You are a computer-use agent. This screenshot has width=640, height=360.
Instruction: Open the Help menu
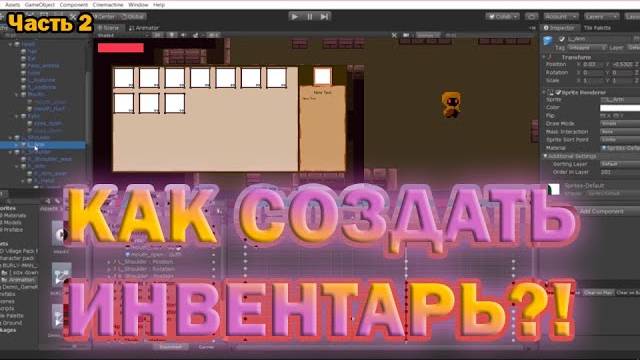[159, 5]
